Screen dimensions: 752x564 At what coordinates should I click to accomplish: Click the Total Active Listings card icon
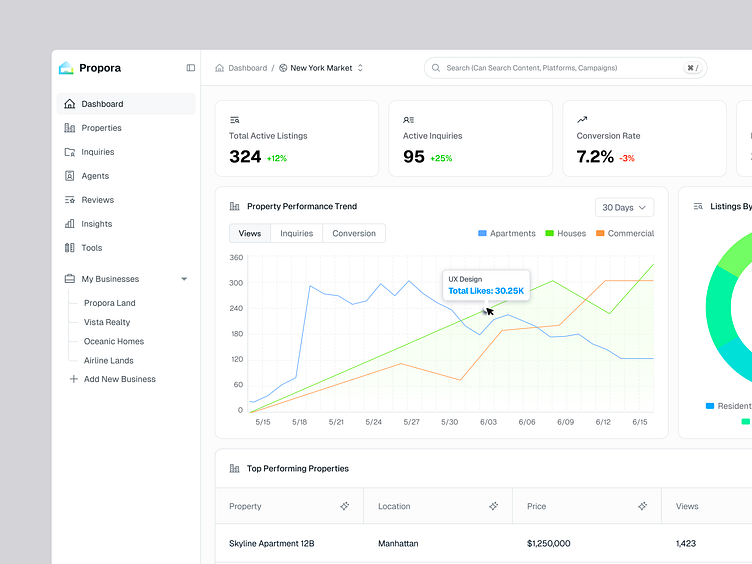235,120
